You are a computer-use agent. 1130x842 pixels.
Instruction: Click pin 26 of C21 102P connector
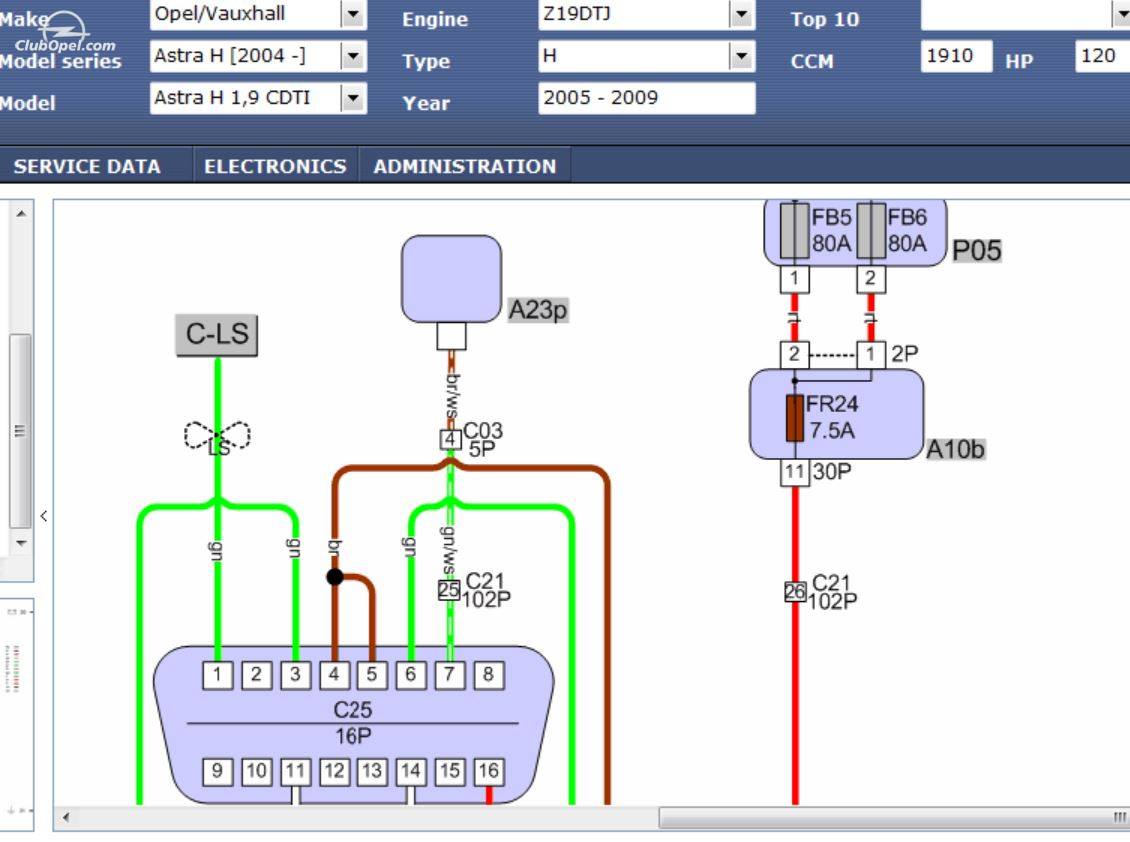click(x=795, y=592)
